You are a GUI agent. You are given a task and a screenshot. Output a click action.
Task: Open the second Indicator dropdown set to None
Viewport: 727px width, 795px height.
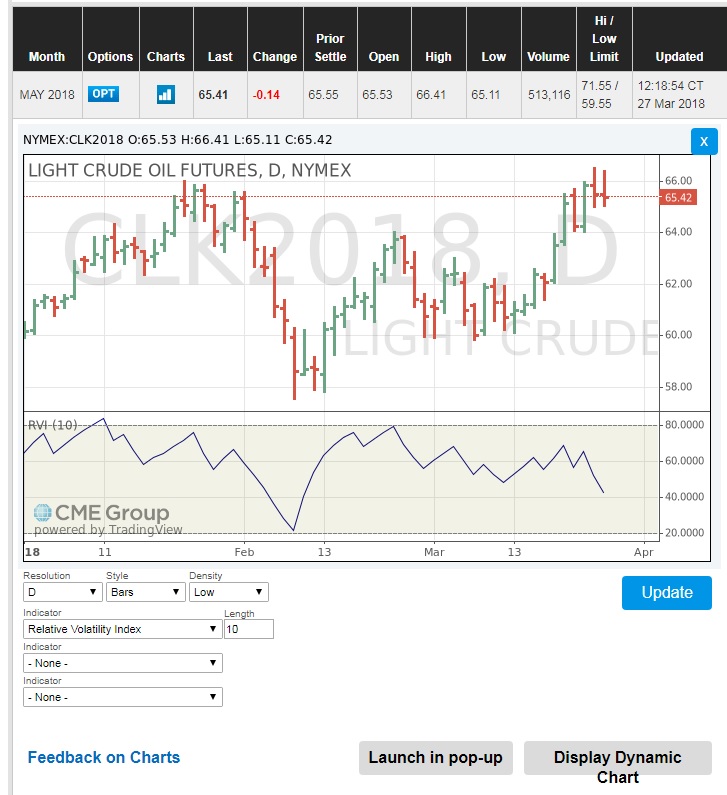(x=123, y=663)
